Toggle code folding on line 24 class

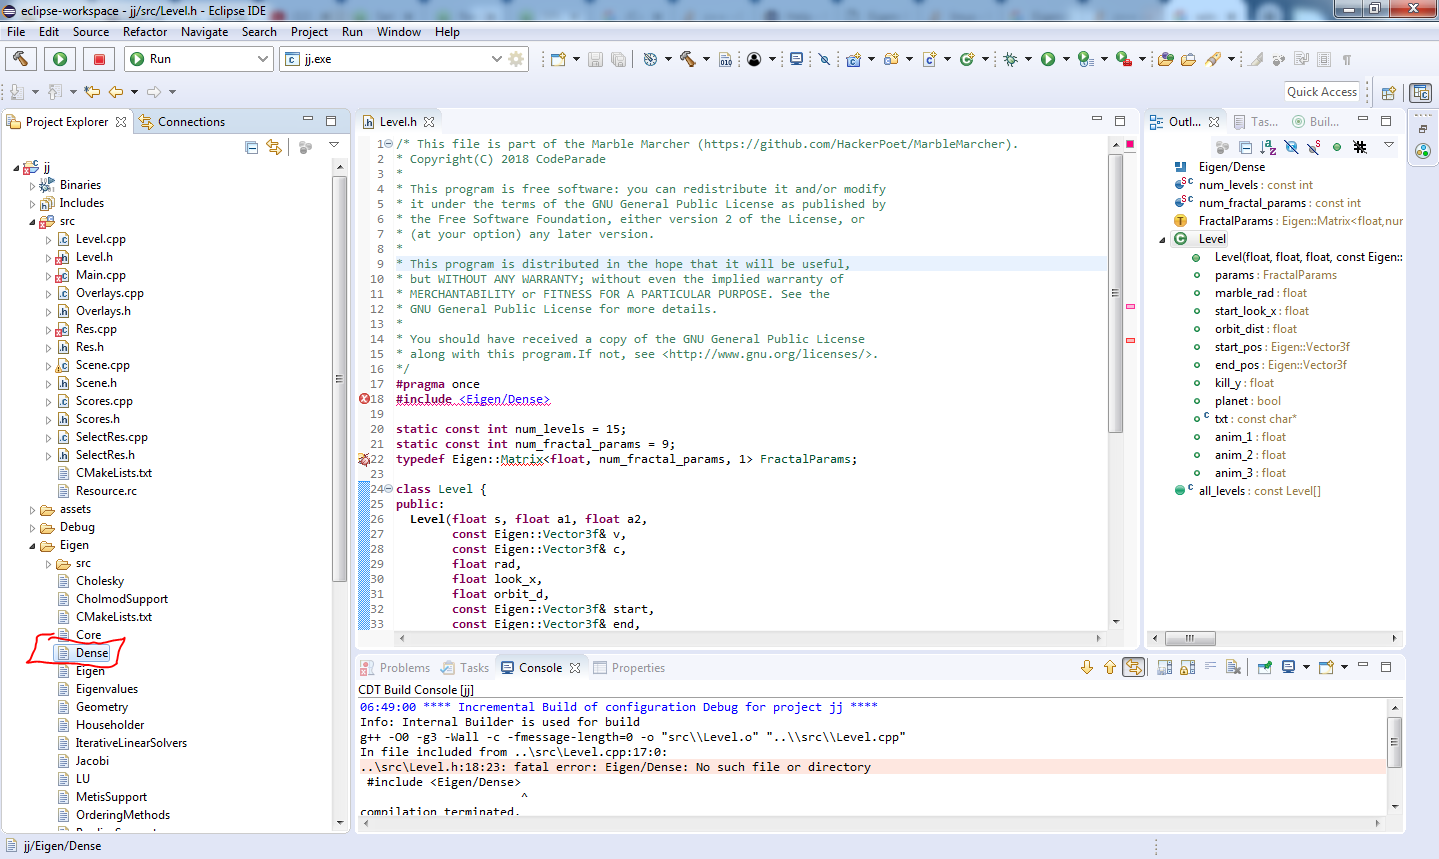[388, 489]
